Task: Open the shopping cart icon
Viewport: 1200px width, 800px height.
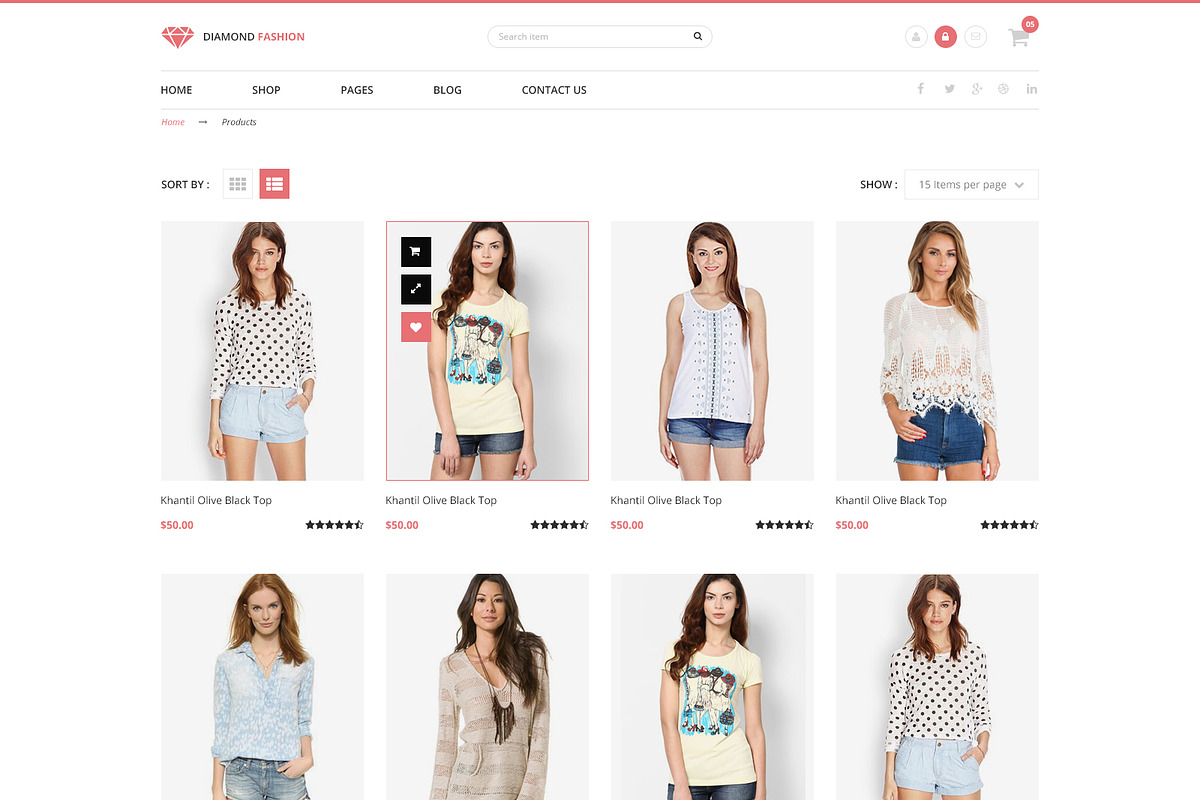Action: [1019, 38]
